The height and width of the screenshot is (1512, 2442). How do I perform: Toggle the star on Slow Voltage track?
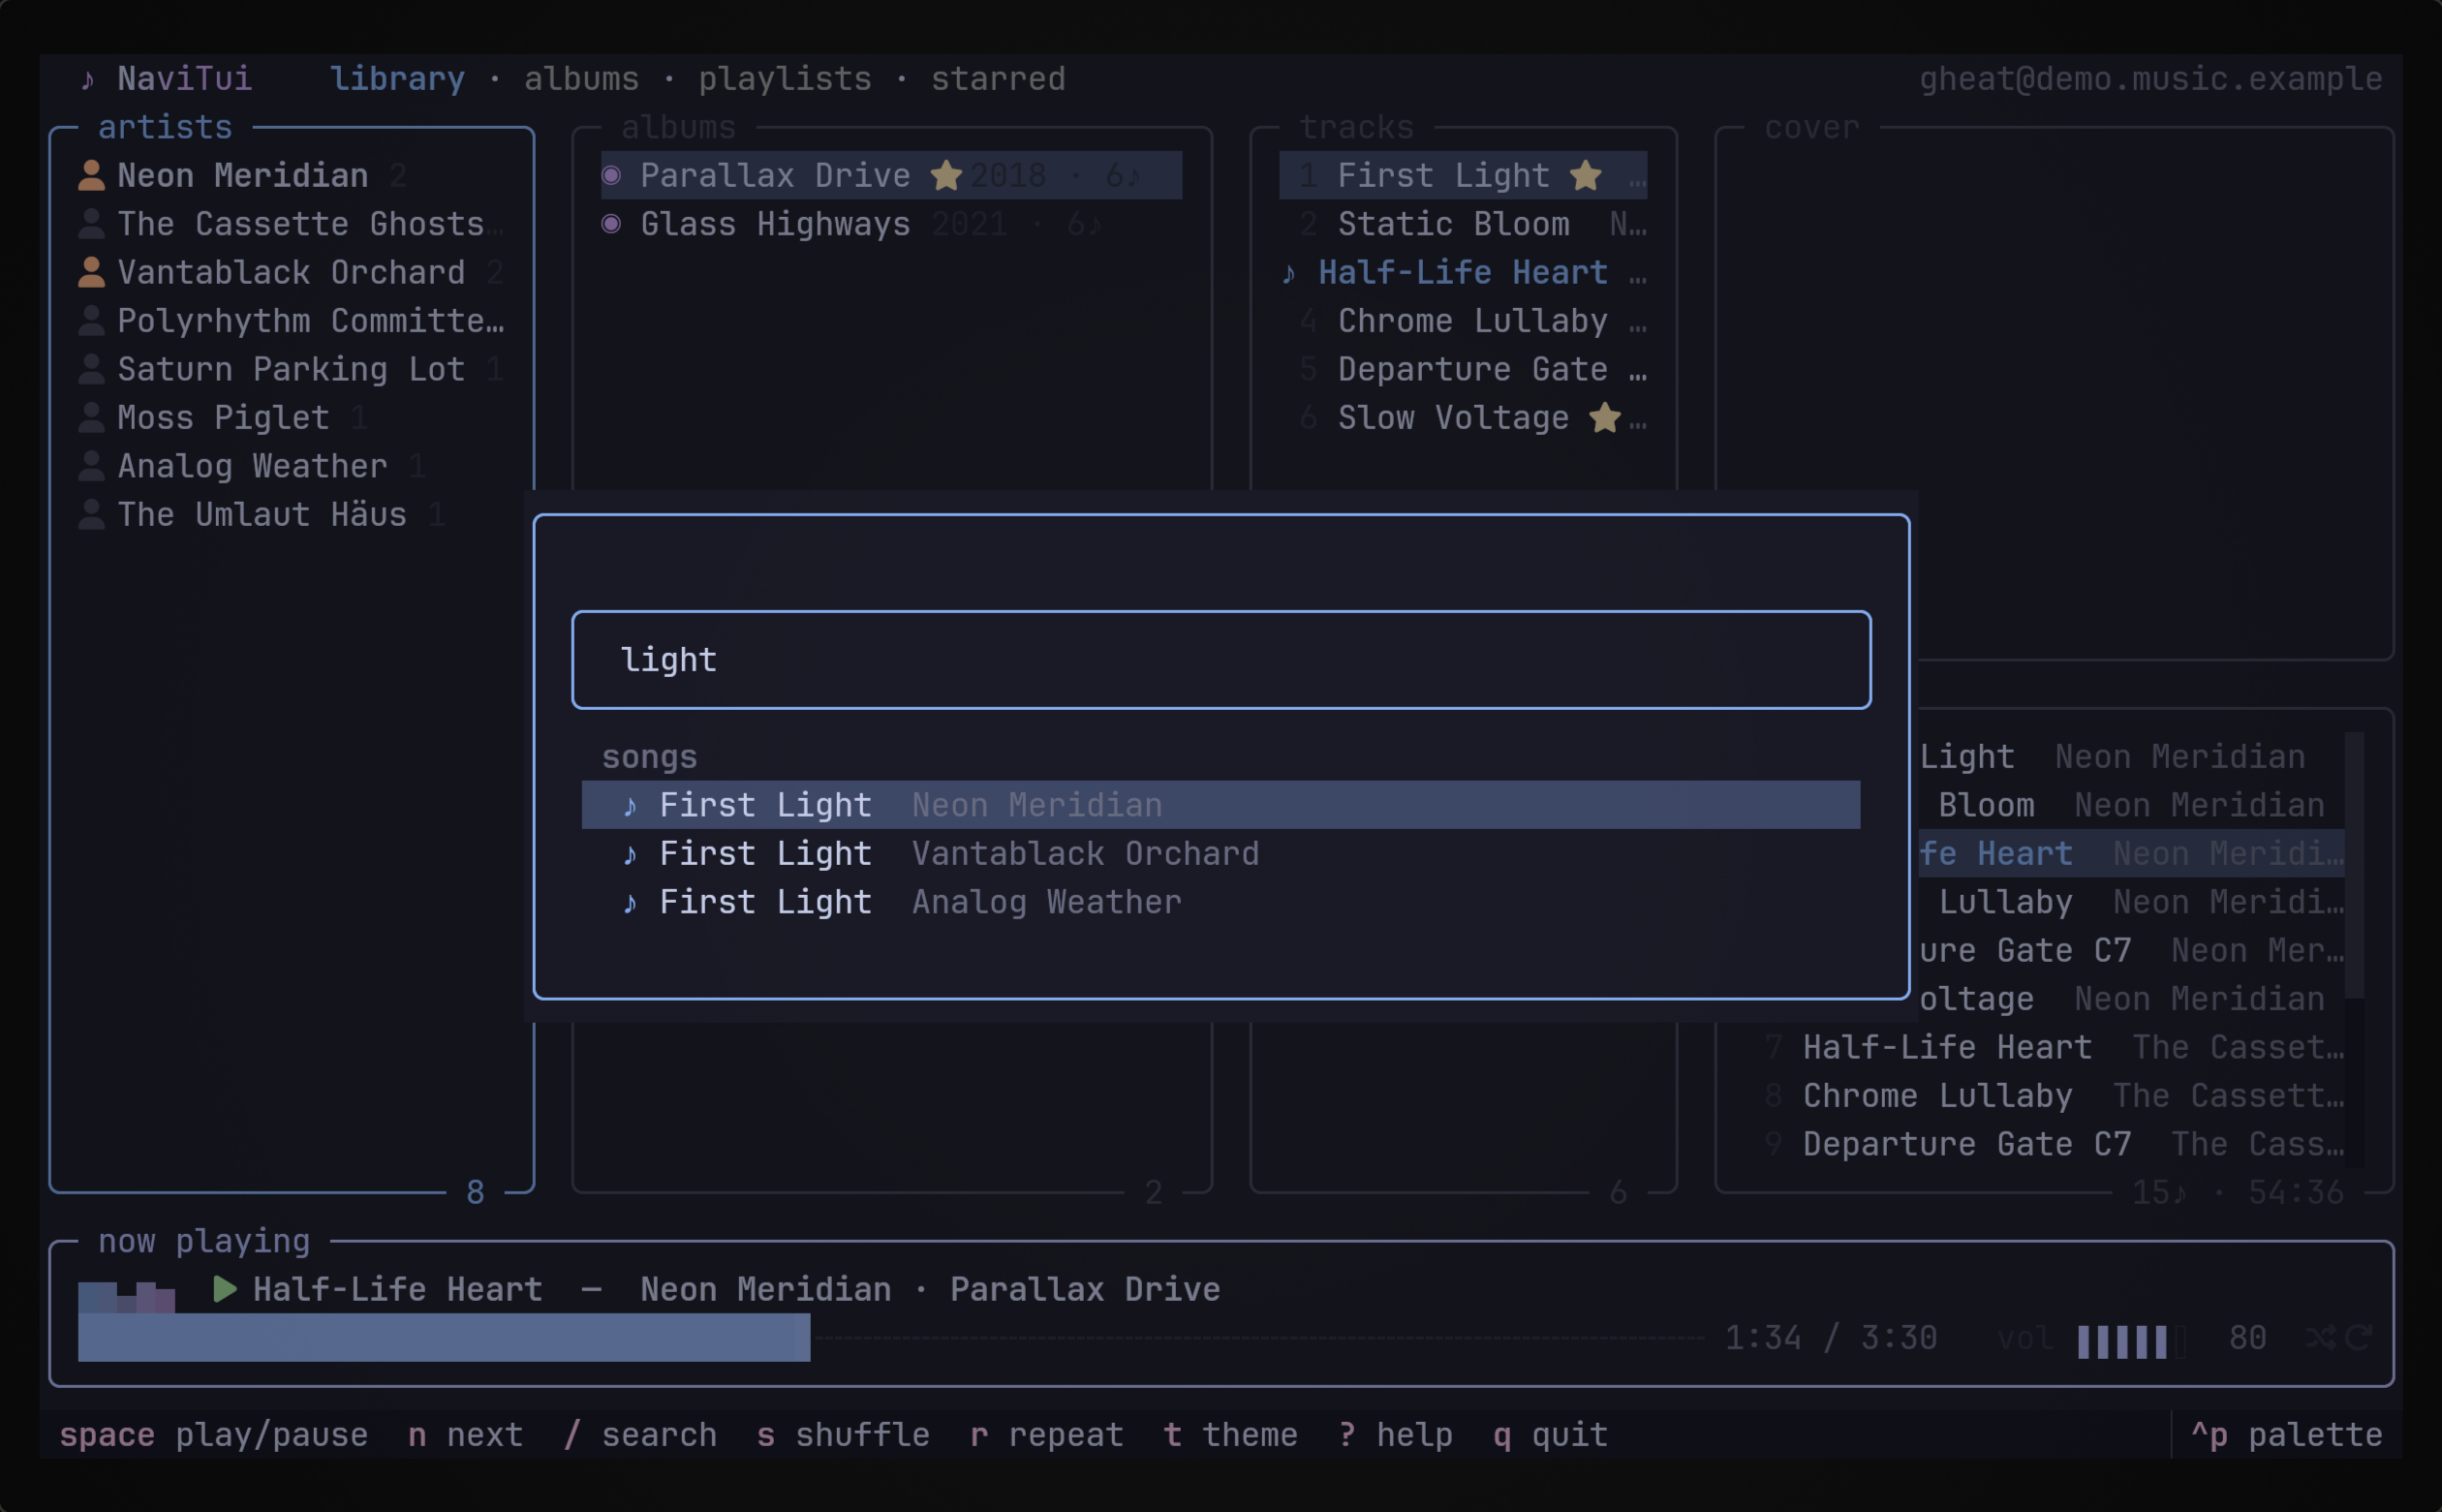pyautogui.click(x=1605, y=417)
